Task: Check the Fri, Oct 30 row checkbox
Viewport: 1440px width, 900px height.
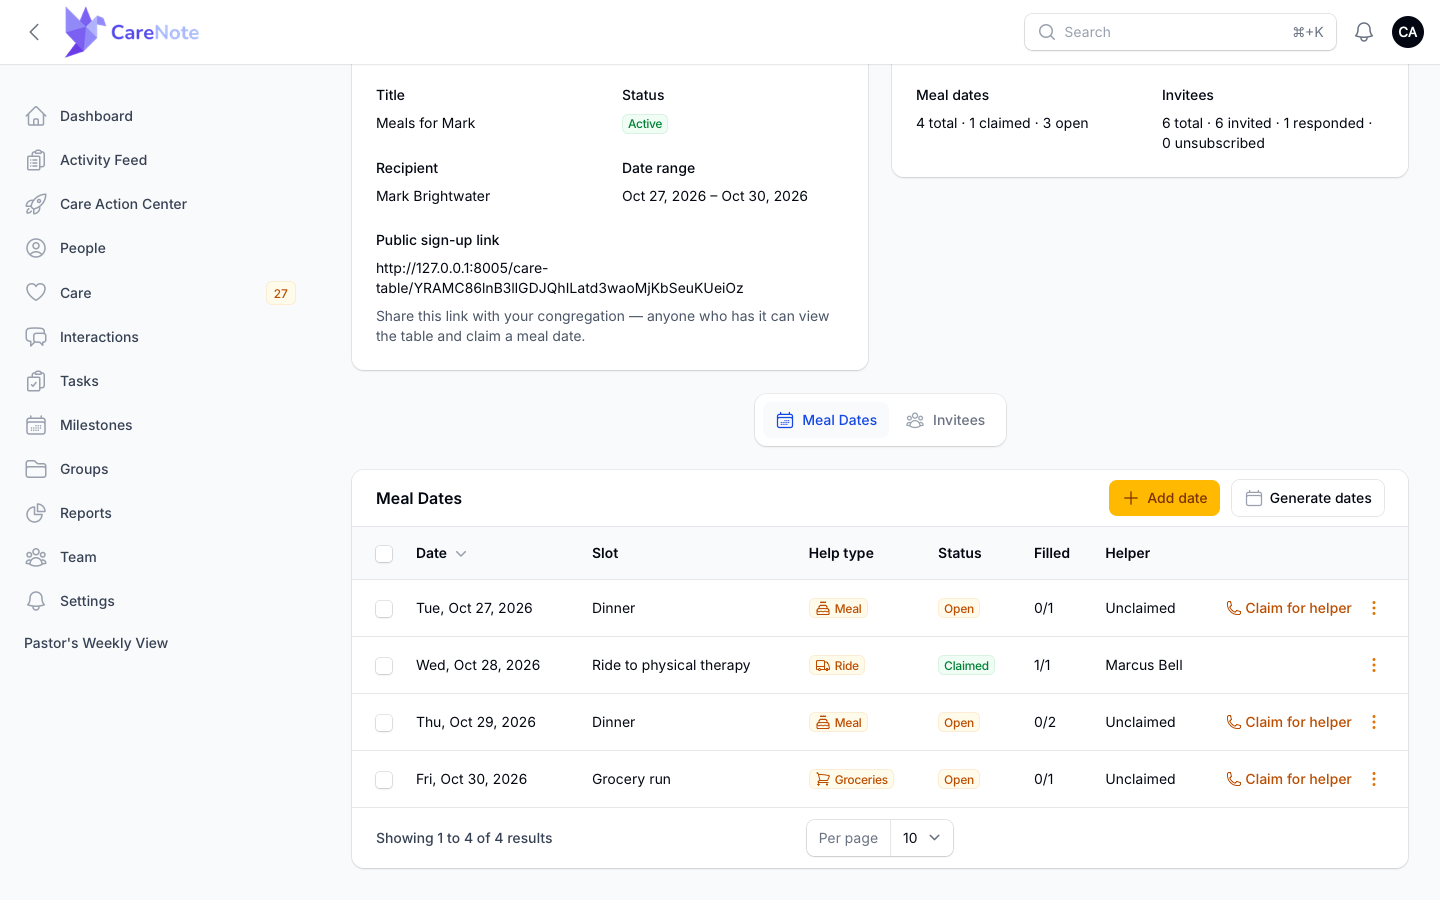Action: click(x=384, y=780)
